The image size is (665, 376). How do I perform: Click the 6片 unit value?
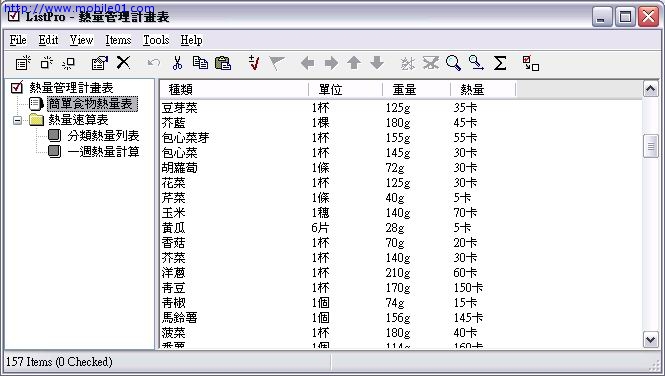320,228
